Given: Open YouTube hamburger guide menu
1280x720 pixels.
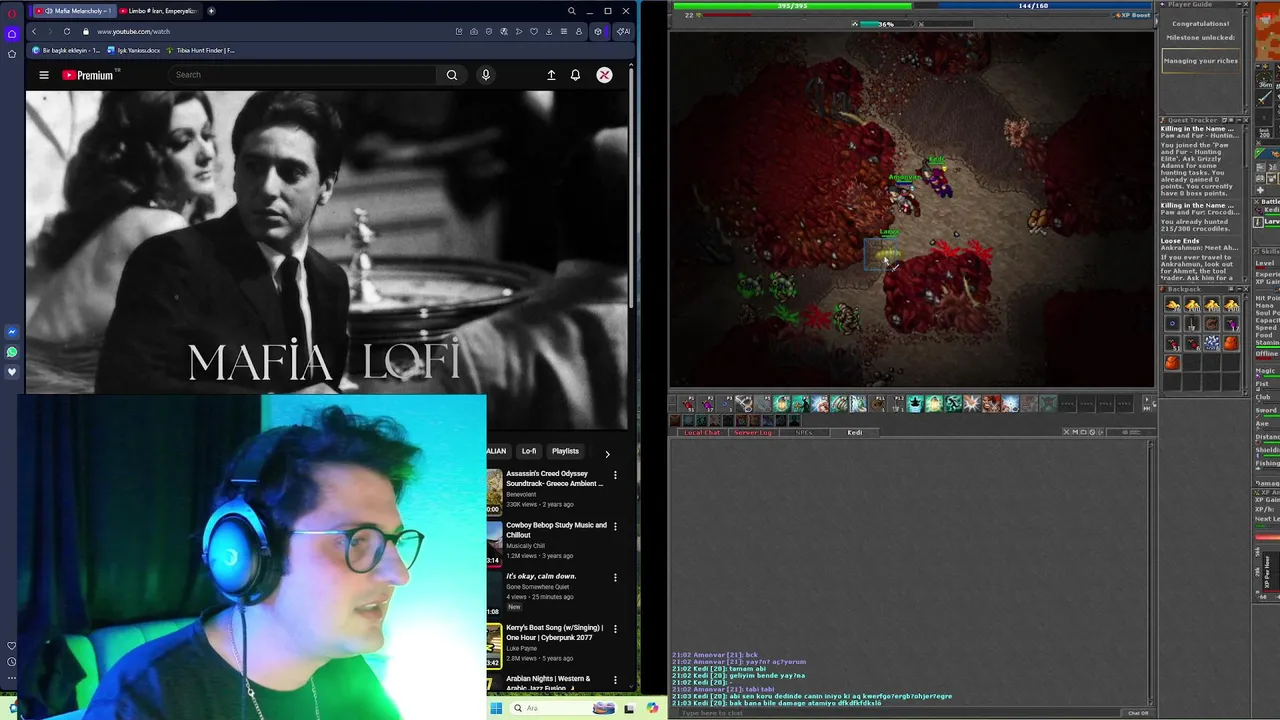Looking at the screenshot, I should (44, 75).
